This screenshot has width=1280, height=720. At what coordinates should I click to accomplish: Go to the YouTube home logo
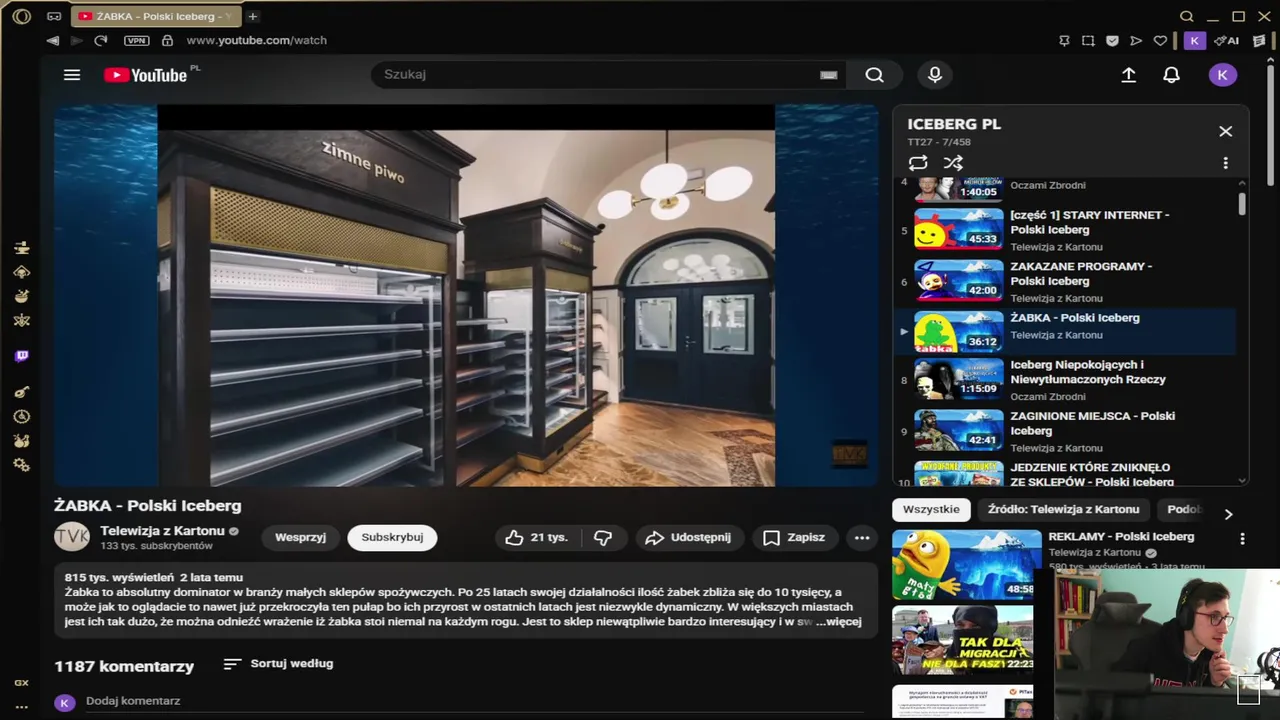(x=146, y=75)
